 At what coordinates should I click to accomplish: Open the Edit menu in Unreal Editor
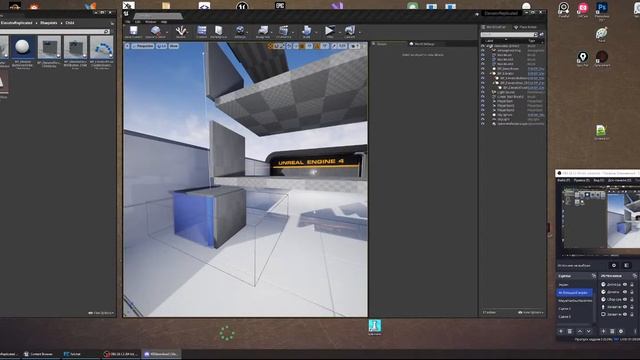138,22
